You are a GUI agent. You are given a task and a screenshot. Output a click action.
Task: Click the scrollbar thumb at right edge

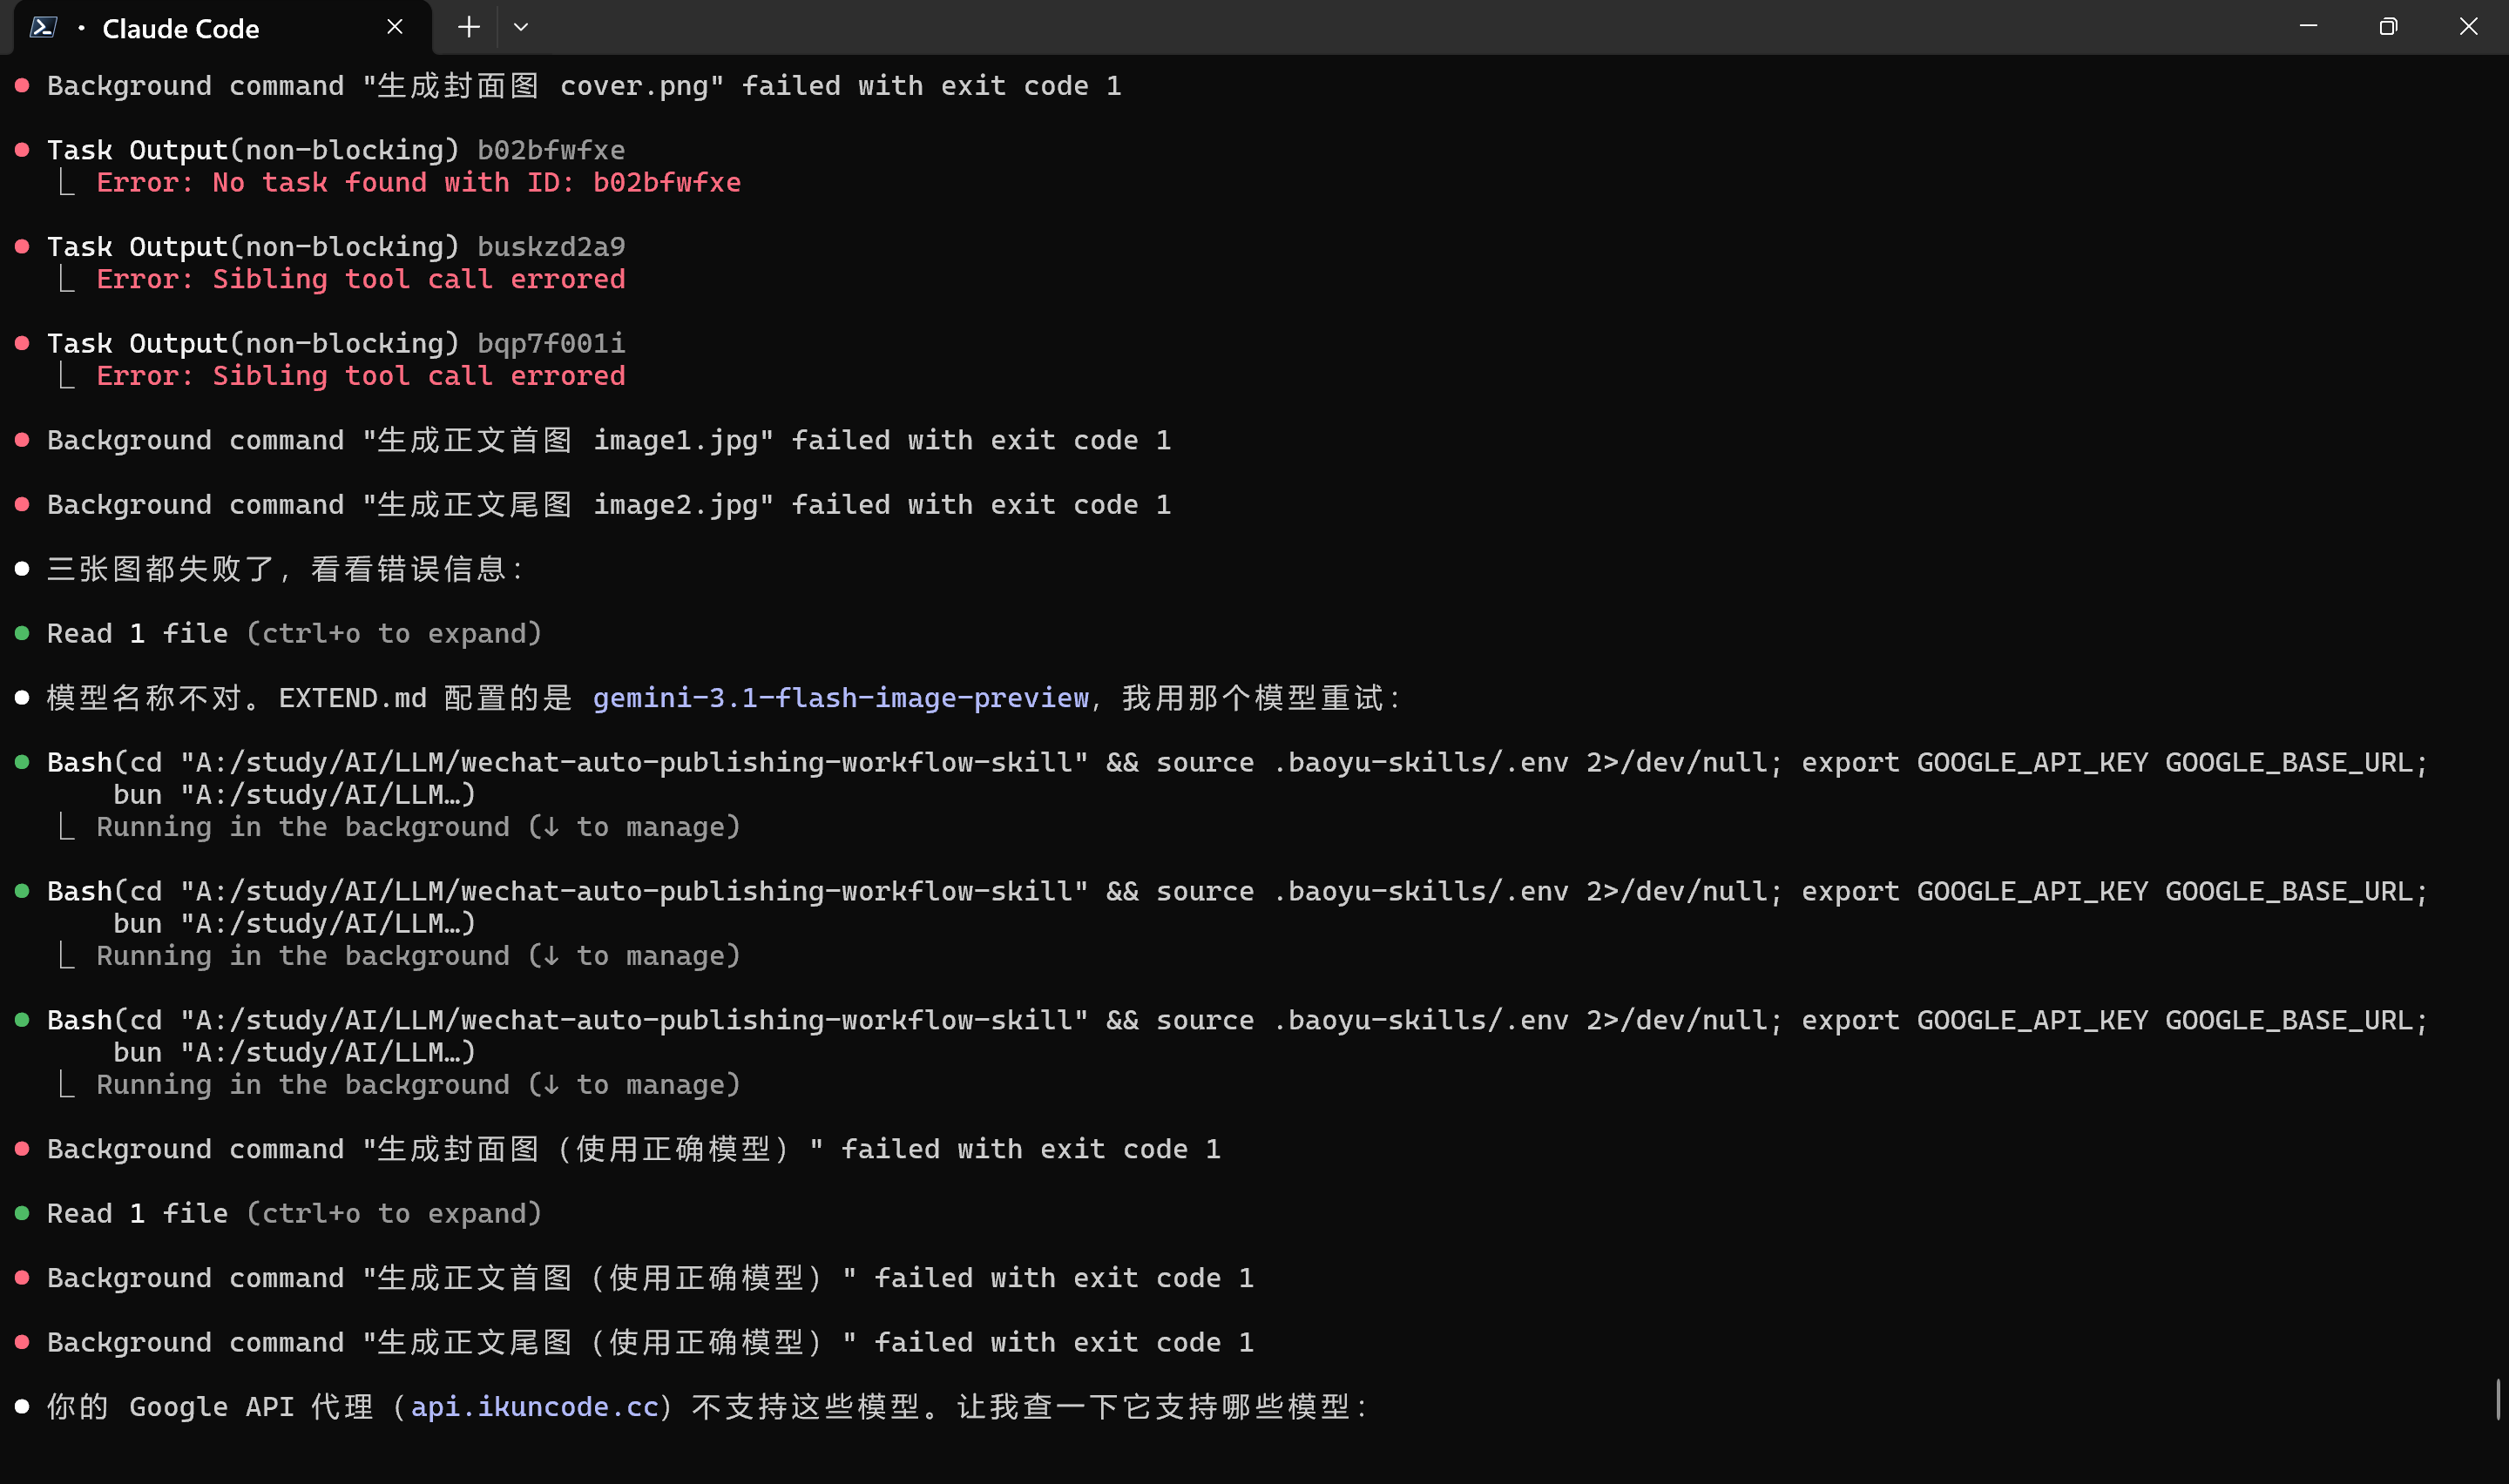(x=2497, y=1399)
